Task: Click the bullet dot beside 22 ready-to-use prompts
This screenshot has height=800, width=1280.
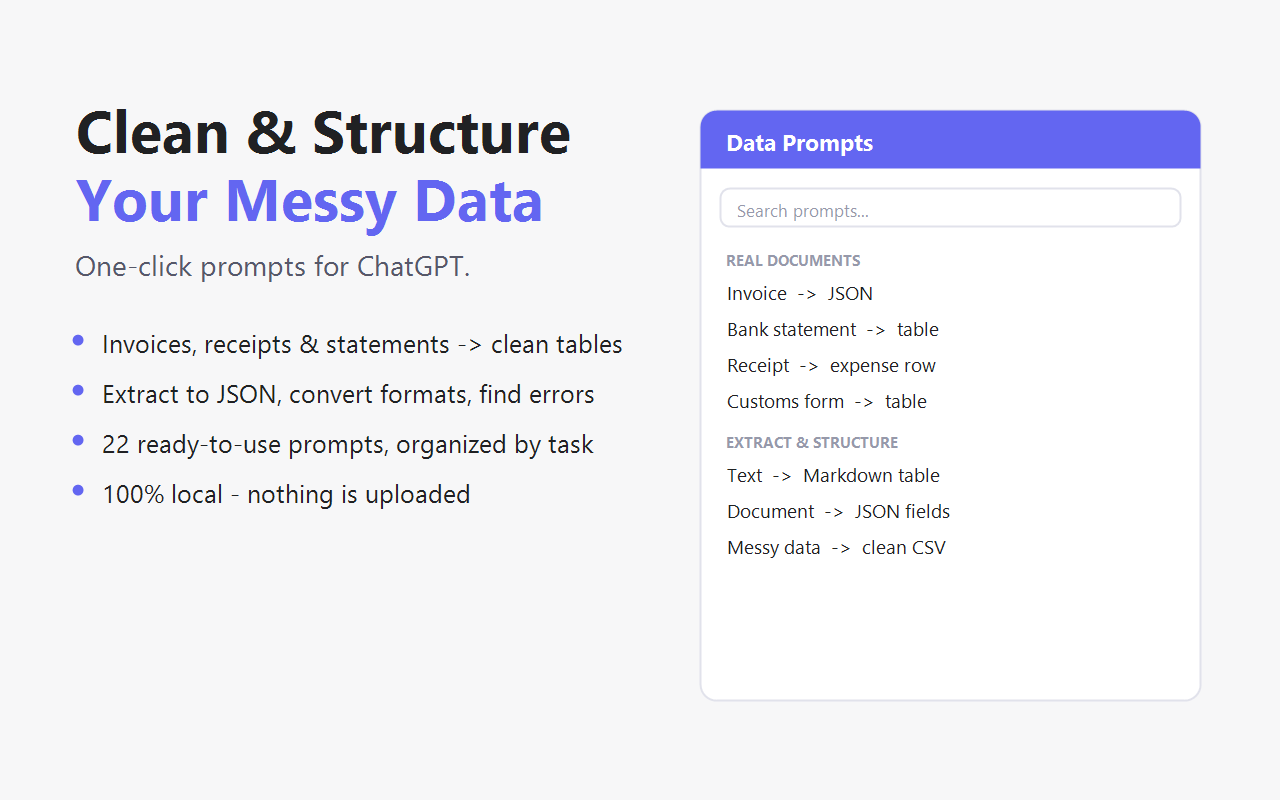Action: (x=78, y=441)
